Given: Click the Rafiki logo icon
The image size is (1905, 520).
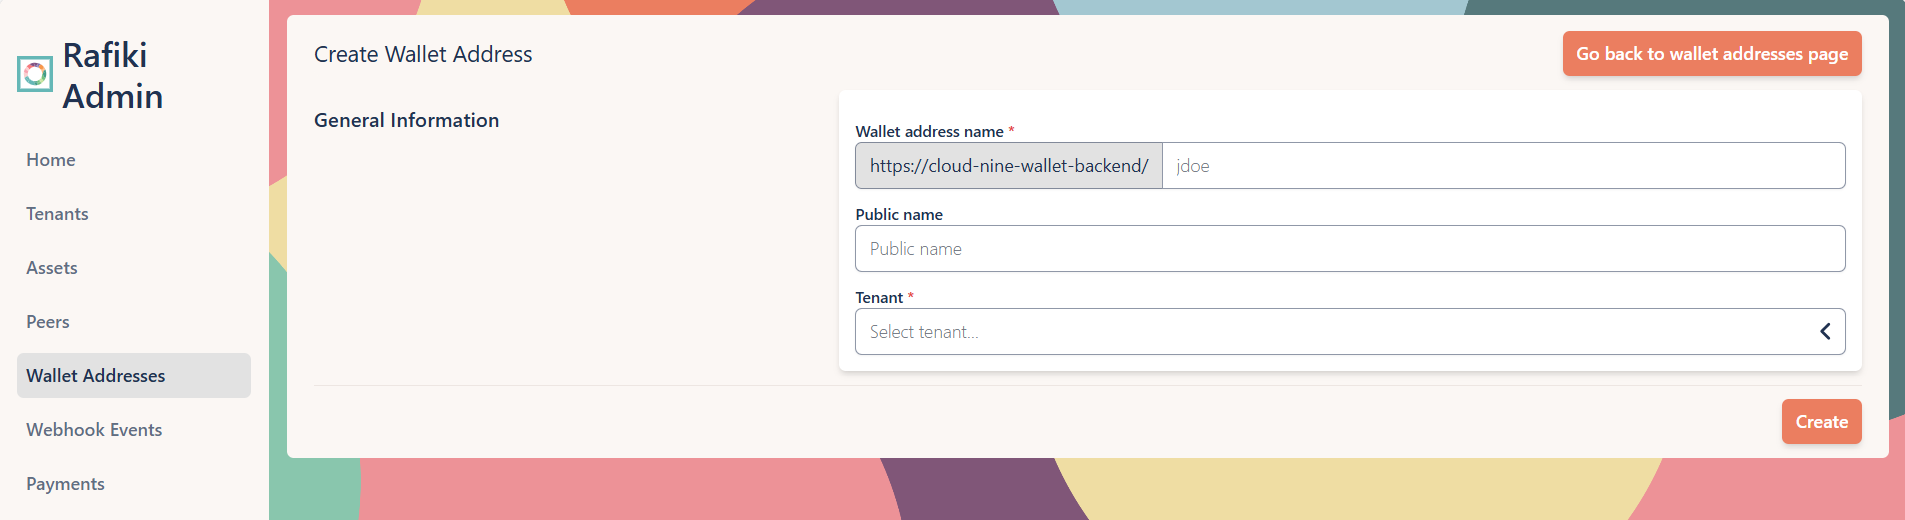Looking at the screenshot, I should (x=35, y=74).
